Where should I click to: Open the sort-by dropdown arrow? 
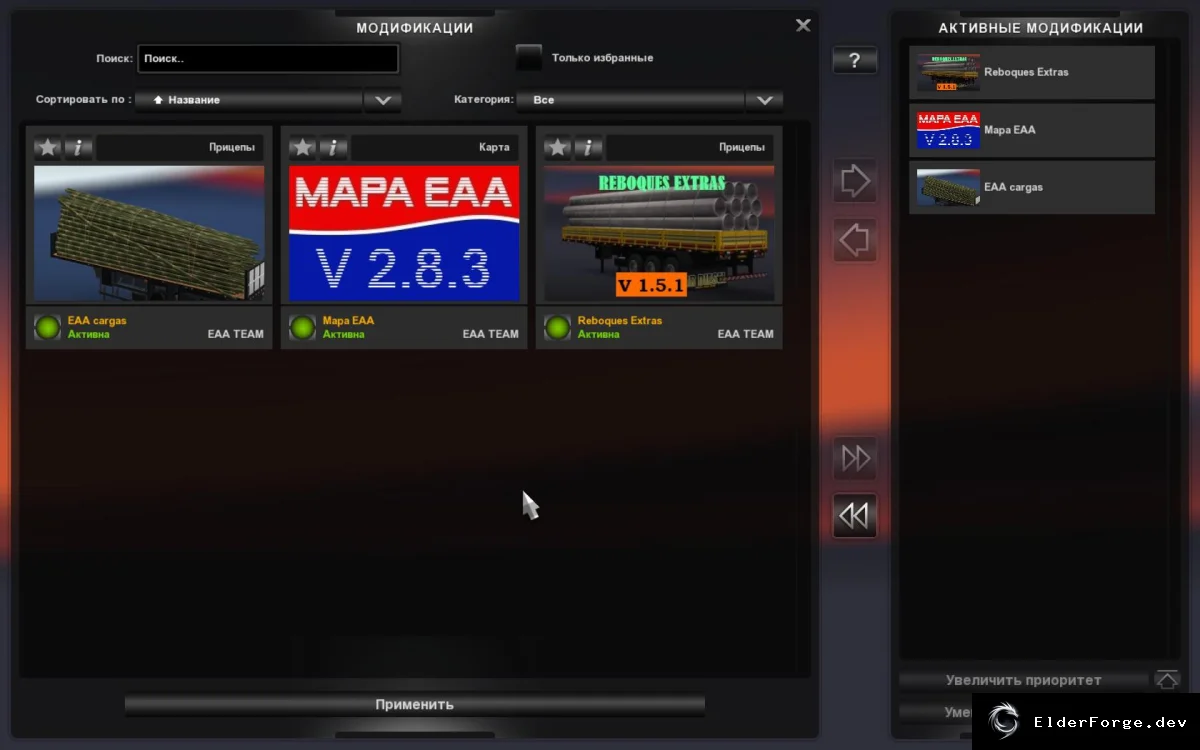click(382, 100)
